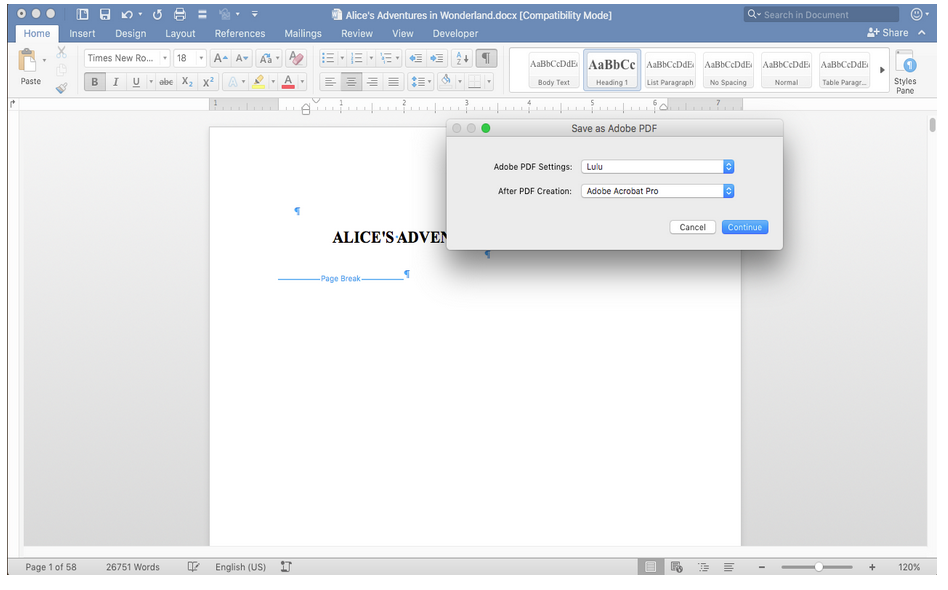
Task: Click the Undo arrow icon
Action: [x=126, y=15]
